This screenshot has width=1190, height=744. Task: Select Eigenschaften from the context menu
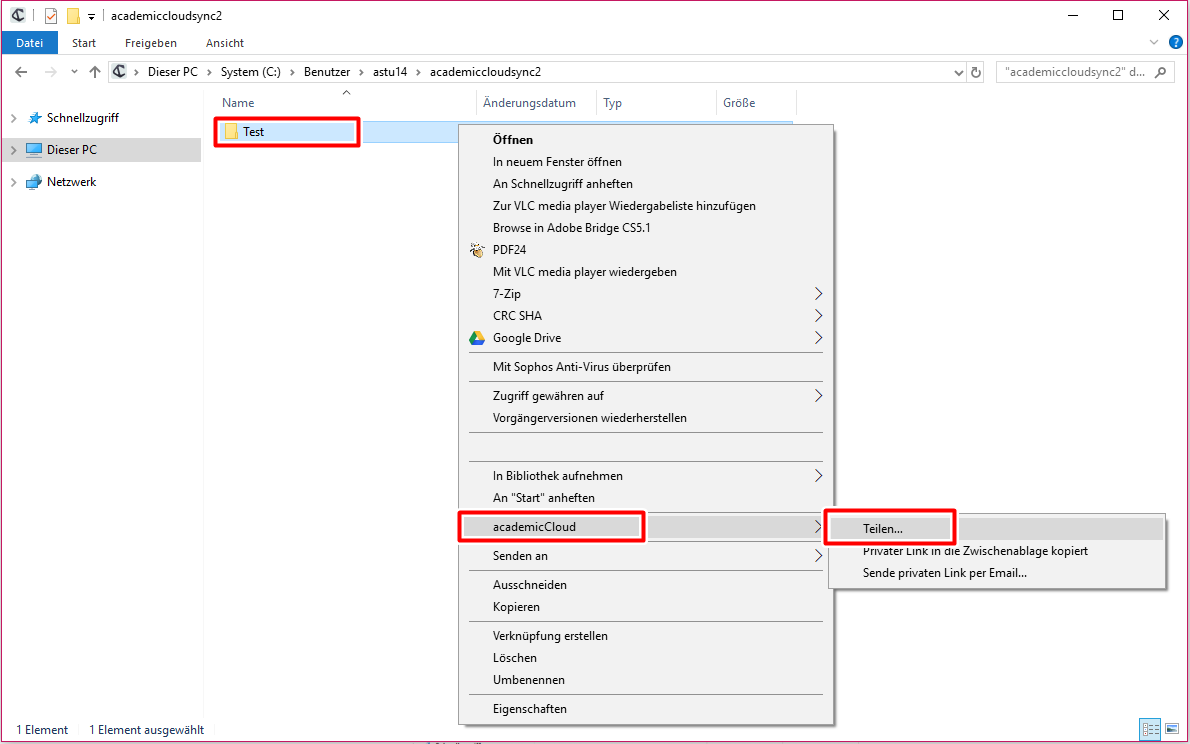[530, 709]
